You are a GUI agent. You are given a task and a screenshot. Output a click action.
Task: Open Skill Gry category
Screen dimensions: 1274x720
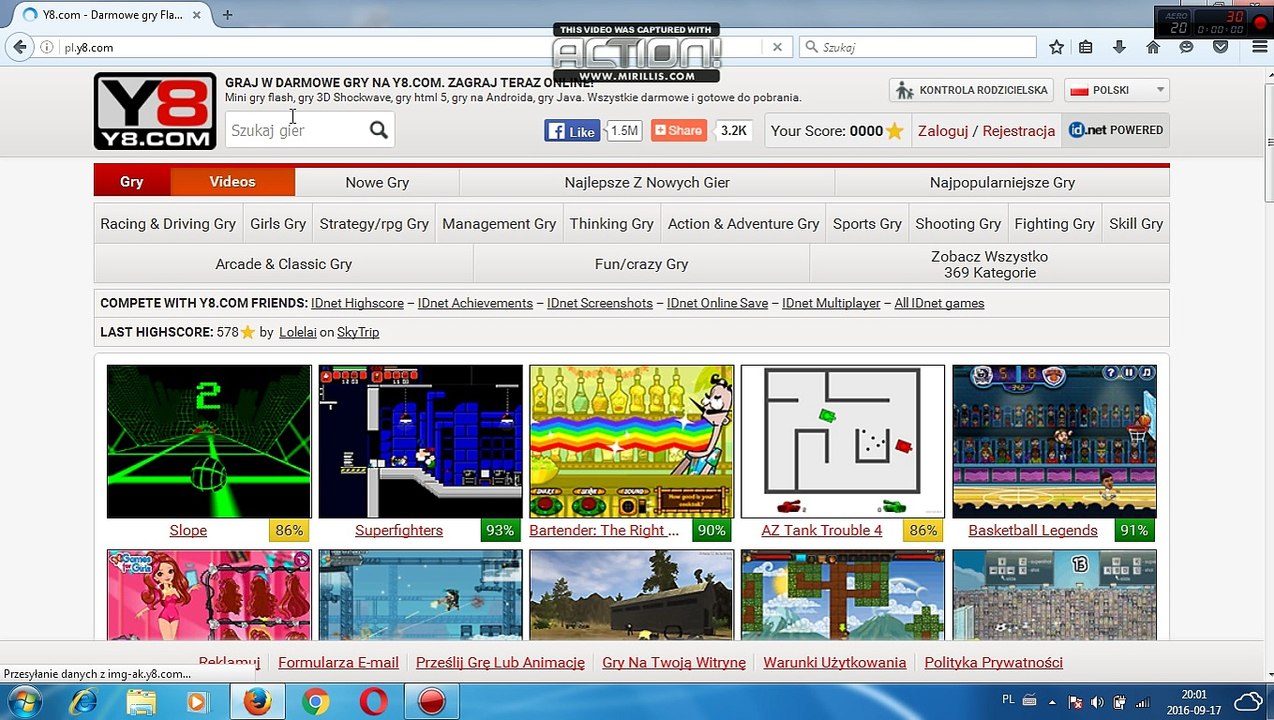(x=1136, y=224)
